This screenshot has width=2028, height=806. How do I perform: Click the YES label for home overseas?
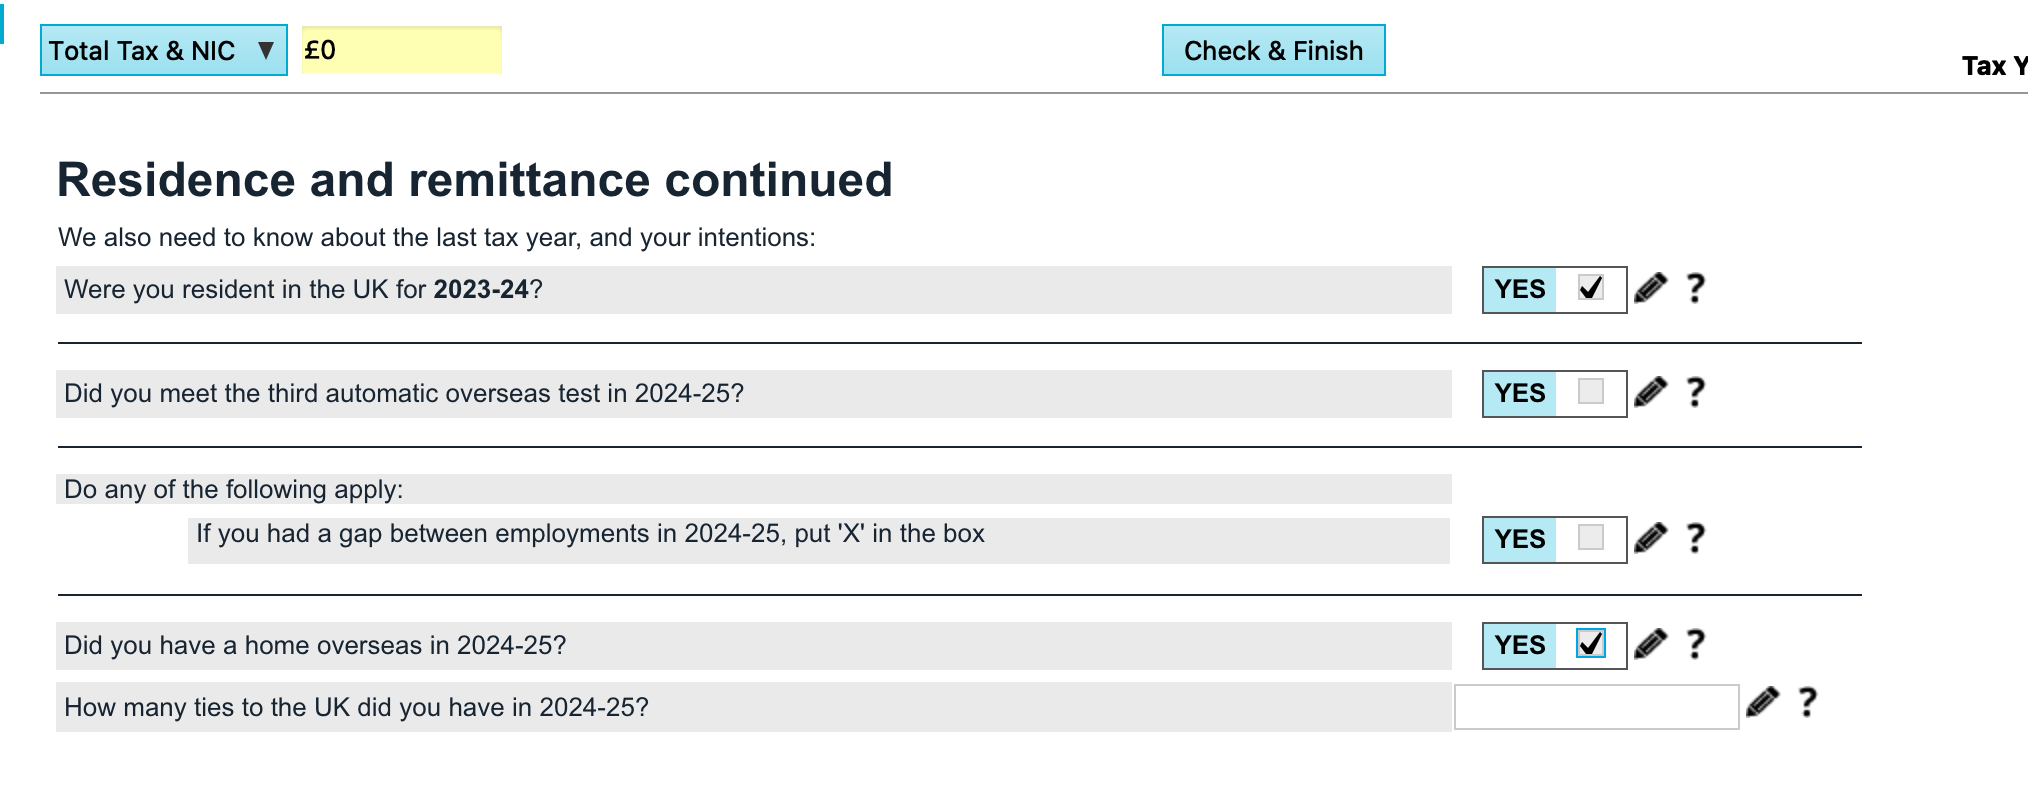pos(1520,645)
